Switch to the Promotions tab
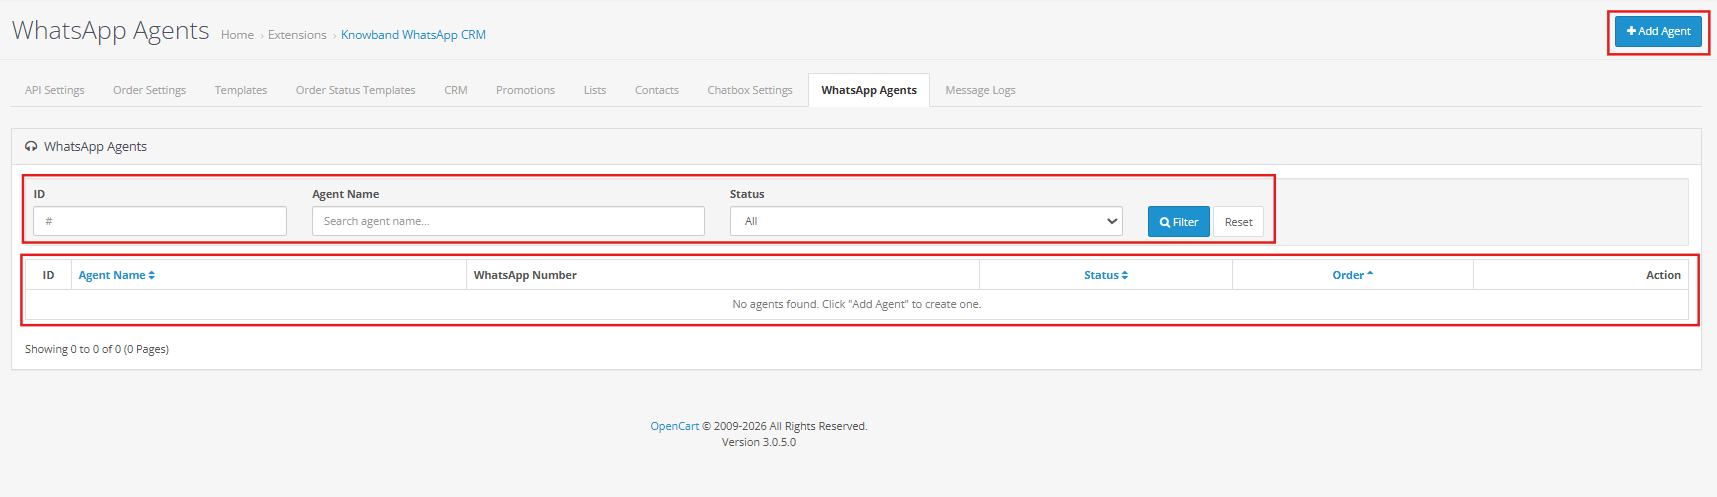1717x497 pixels. pos(525,90)
